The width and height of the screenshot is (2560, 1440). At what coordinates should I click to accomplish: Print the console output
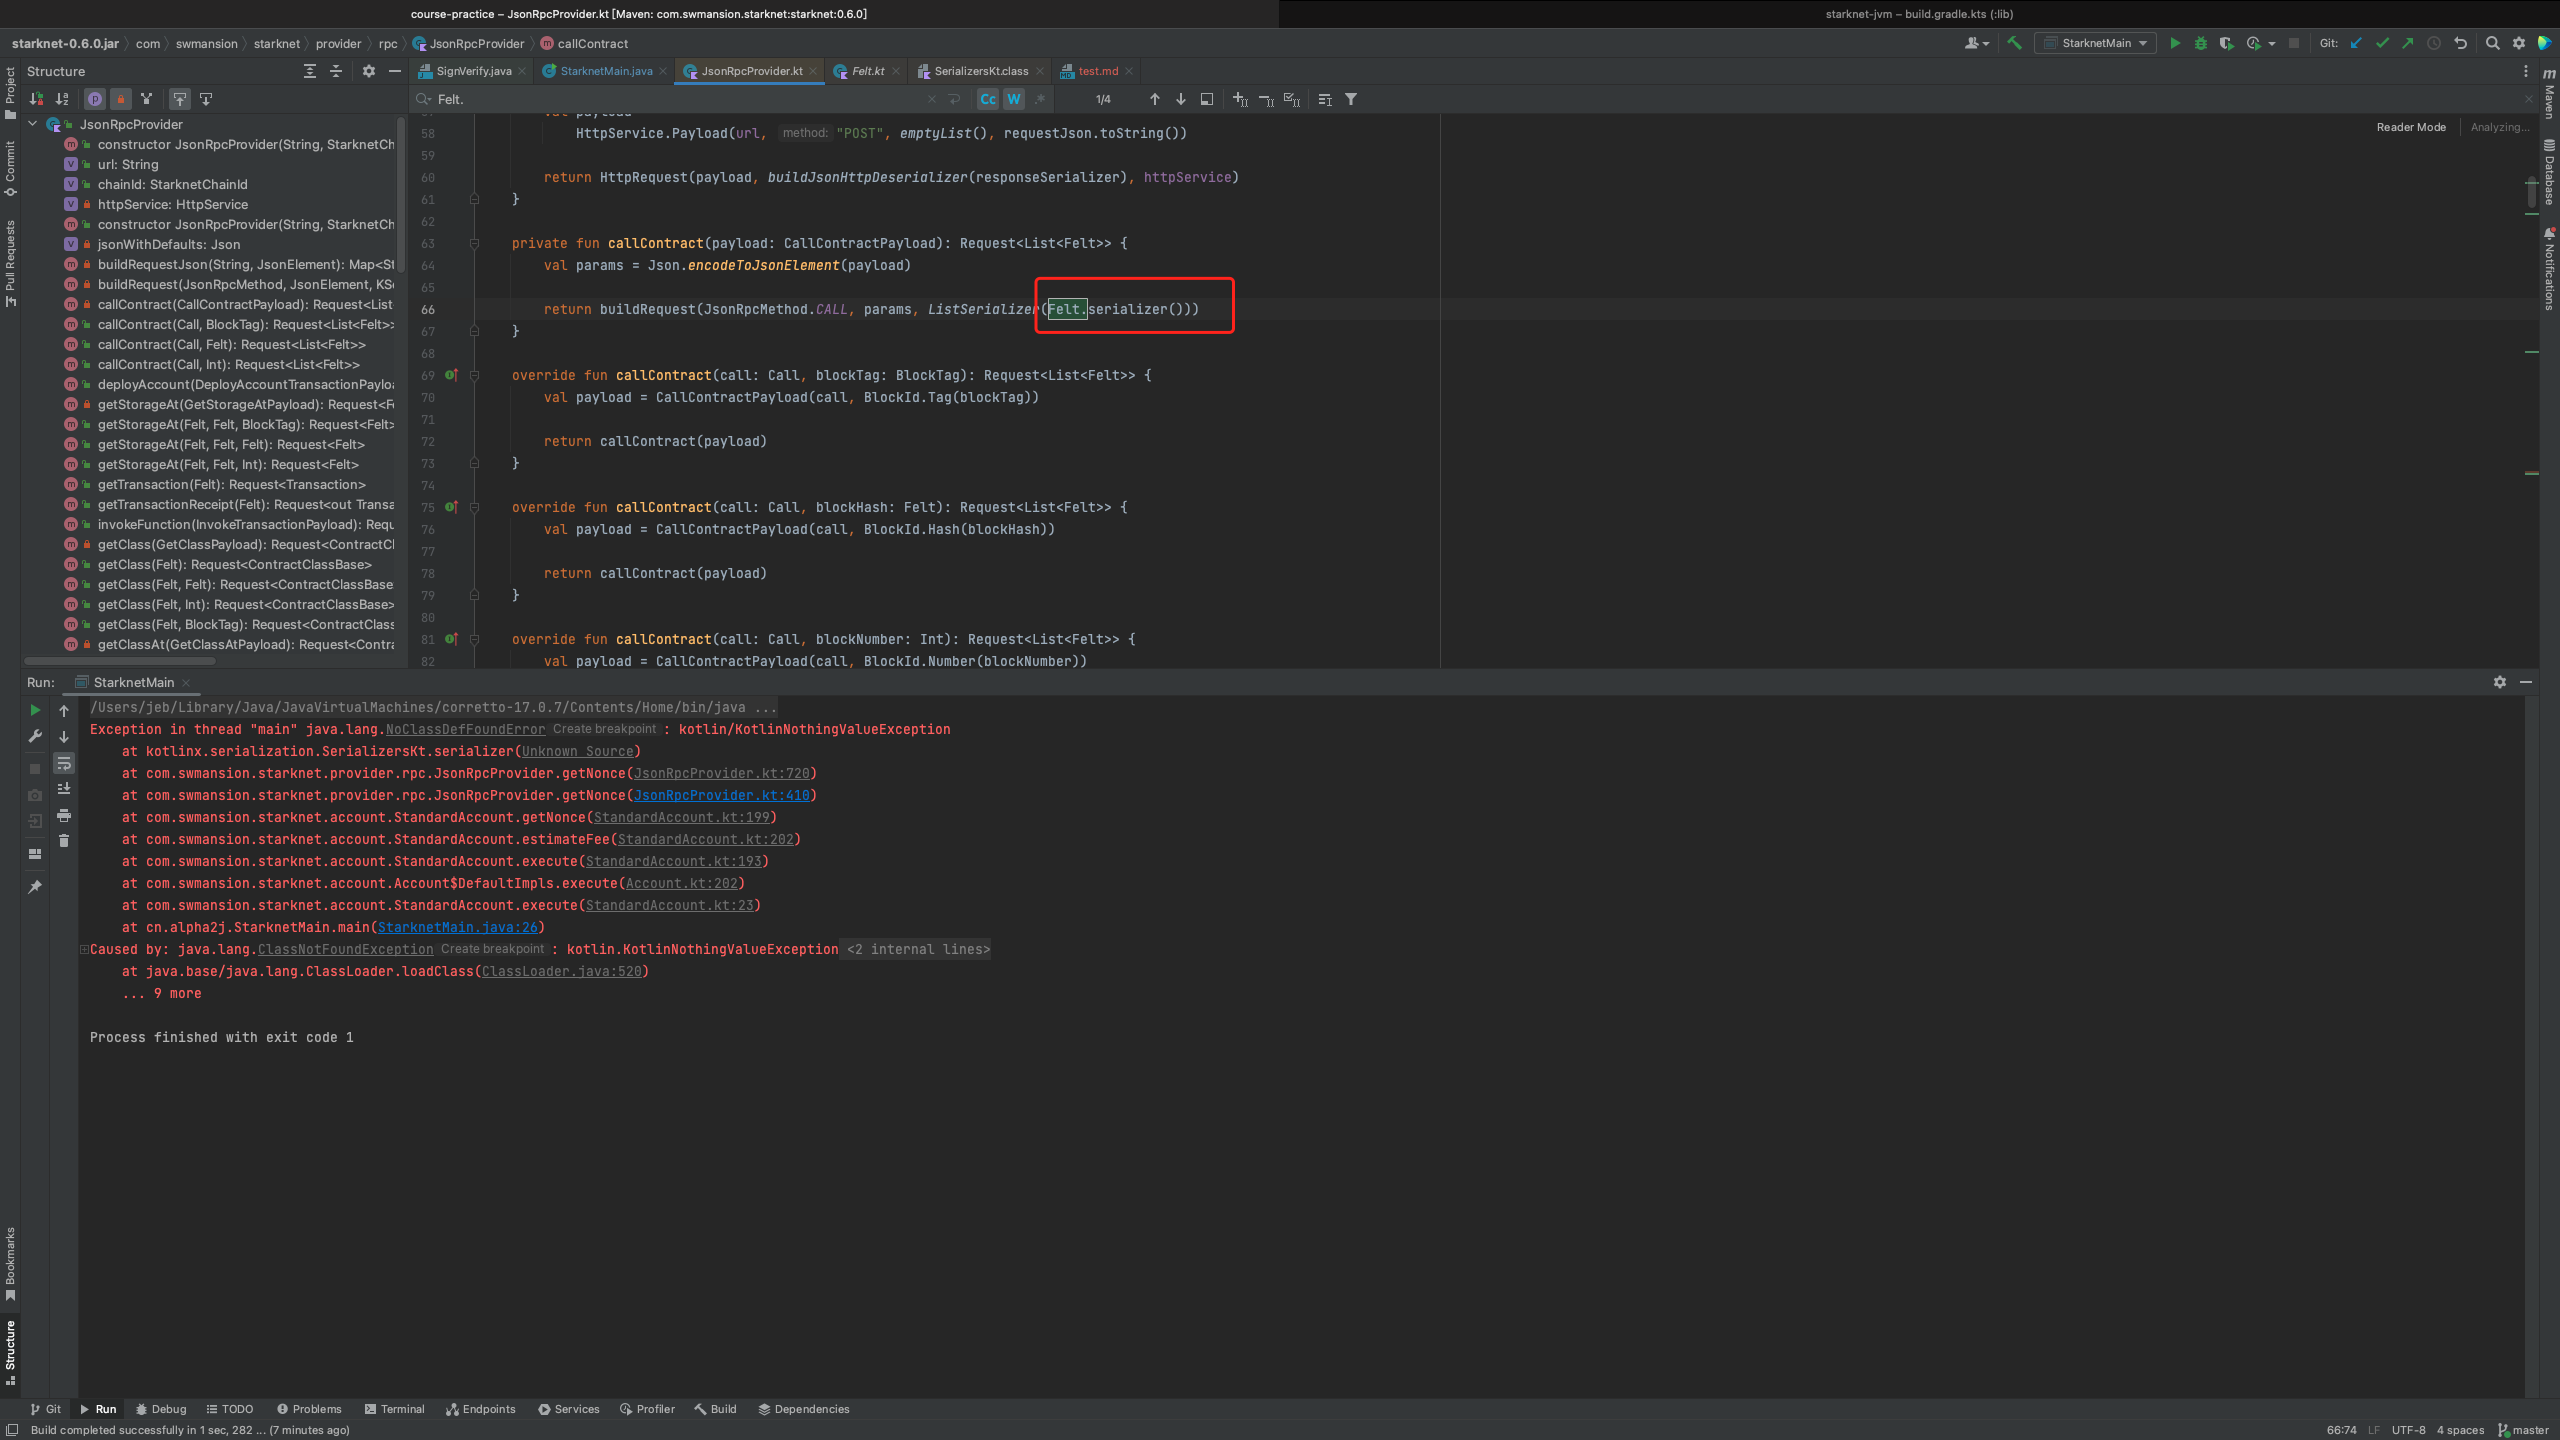[64, 816]
